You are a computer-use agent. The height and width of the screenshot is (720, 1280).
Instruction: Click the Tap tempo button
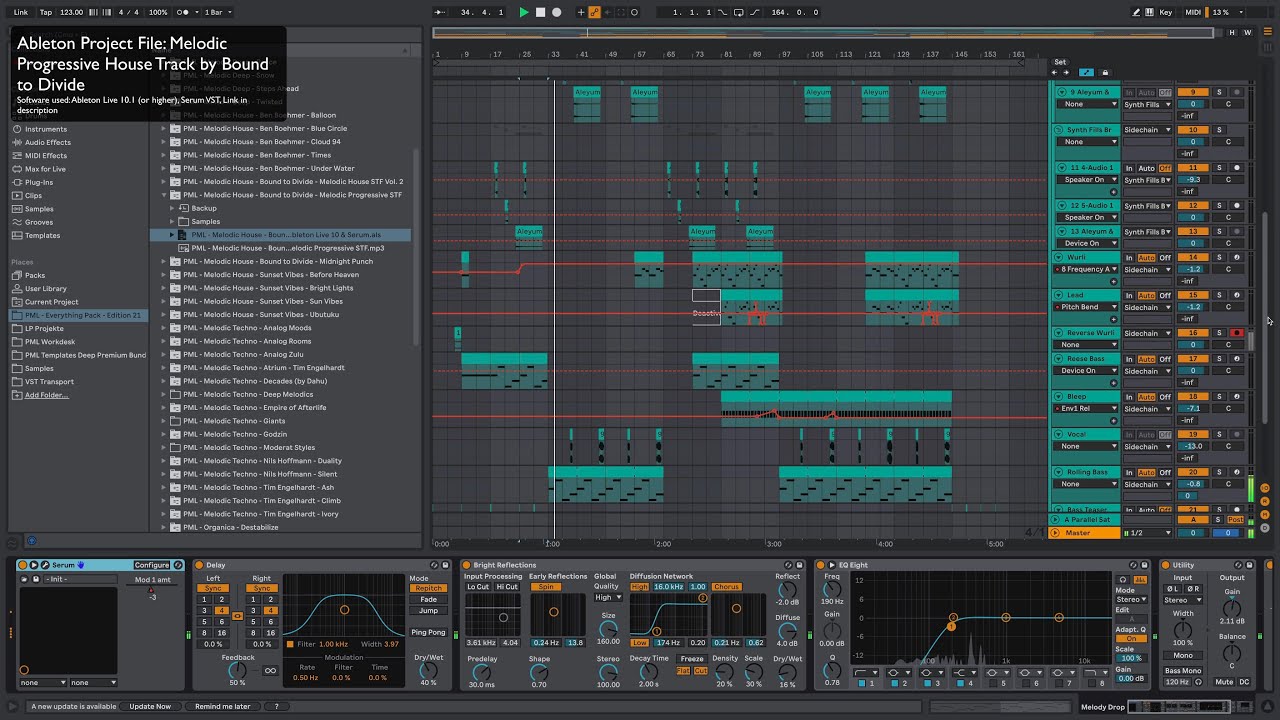pos(46,12)
